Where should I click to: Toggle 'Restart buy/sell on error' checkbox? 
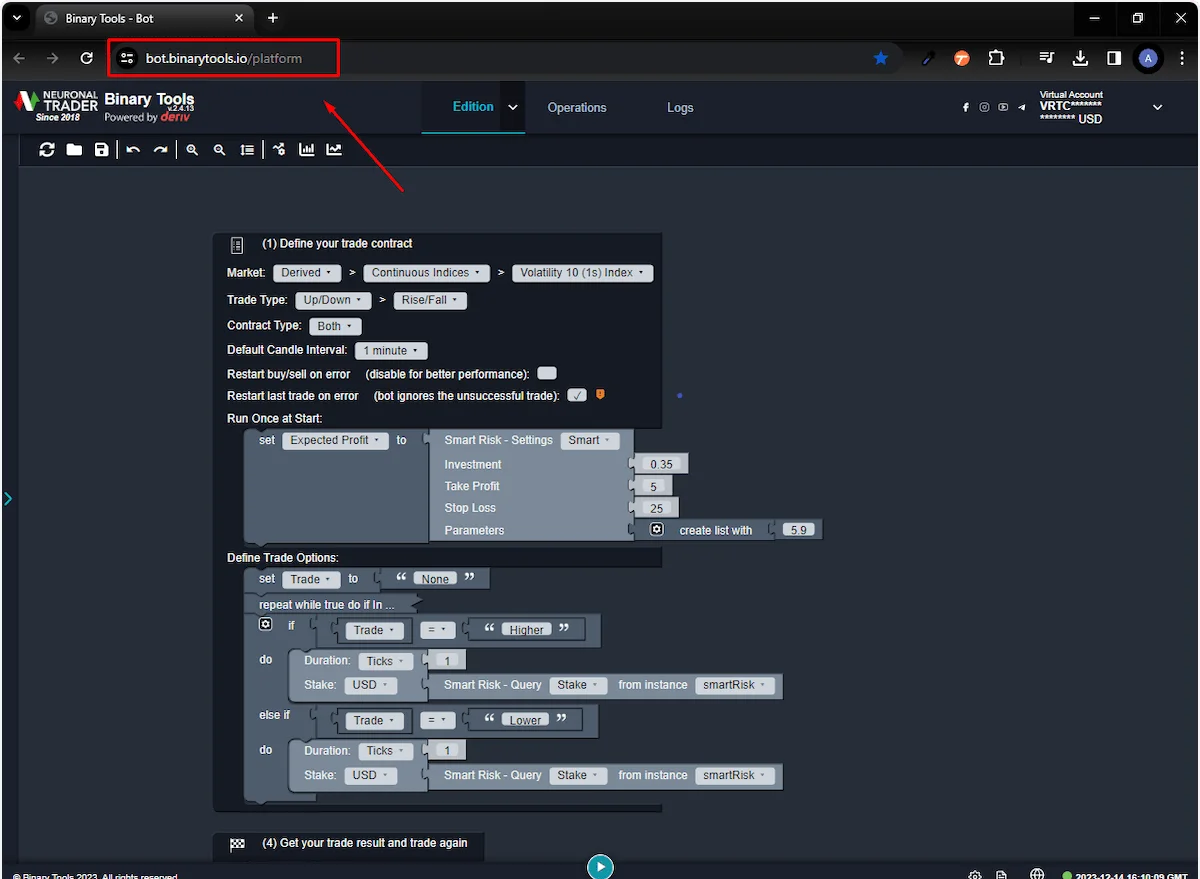click(546, 373)
